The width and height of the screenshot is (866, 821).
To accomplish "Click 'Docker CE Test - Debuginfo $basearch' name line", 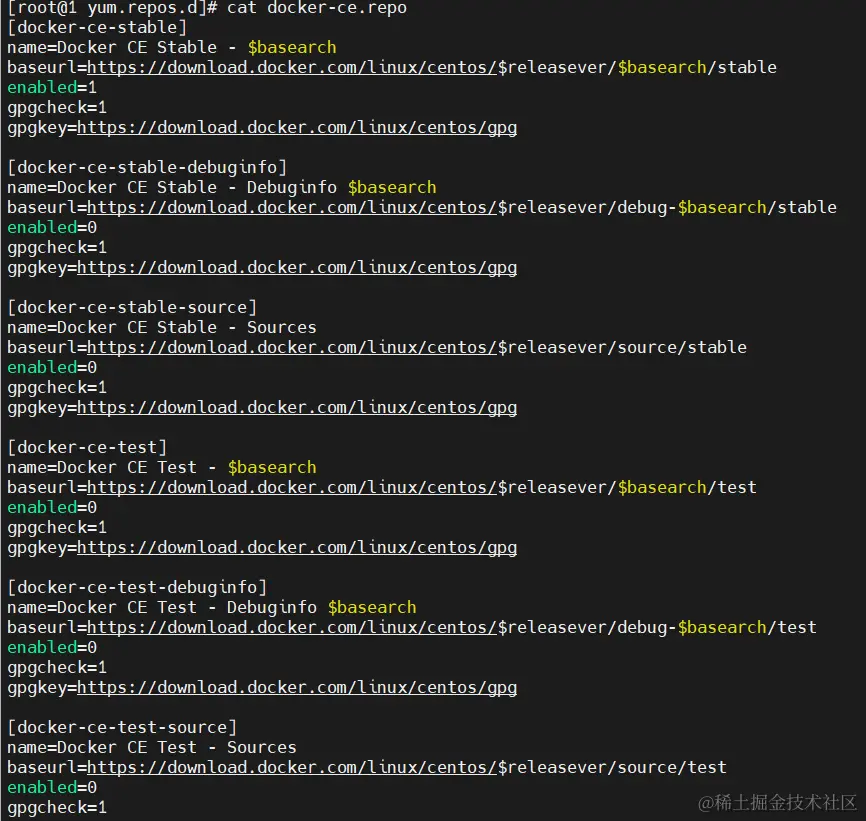I will point(212,608).
